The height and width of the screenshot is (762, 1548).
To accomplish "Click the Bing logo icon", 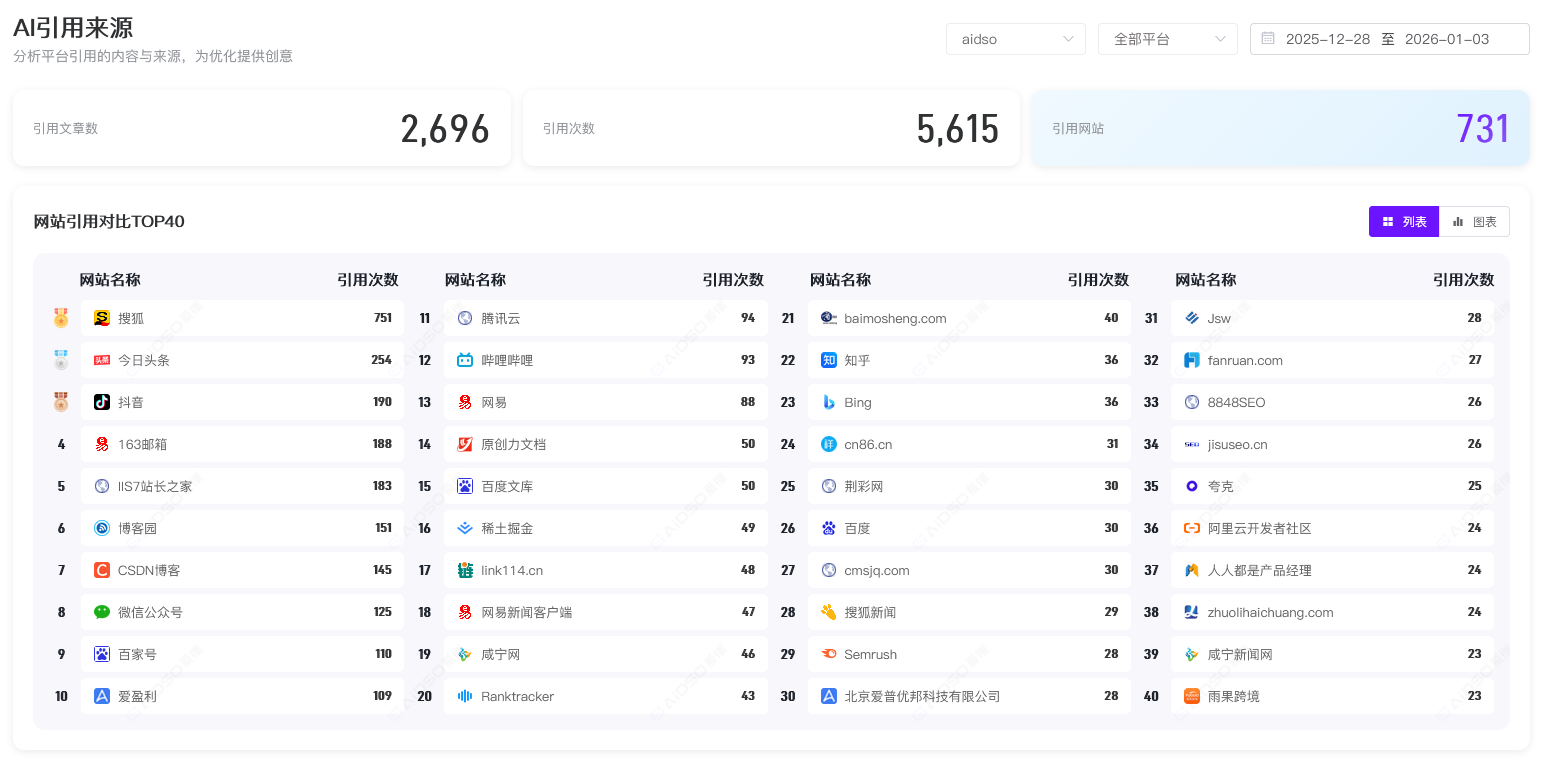I will 828,402.
